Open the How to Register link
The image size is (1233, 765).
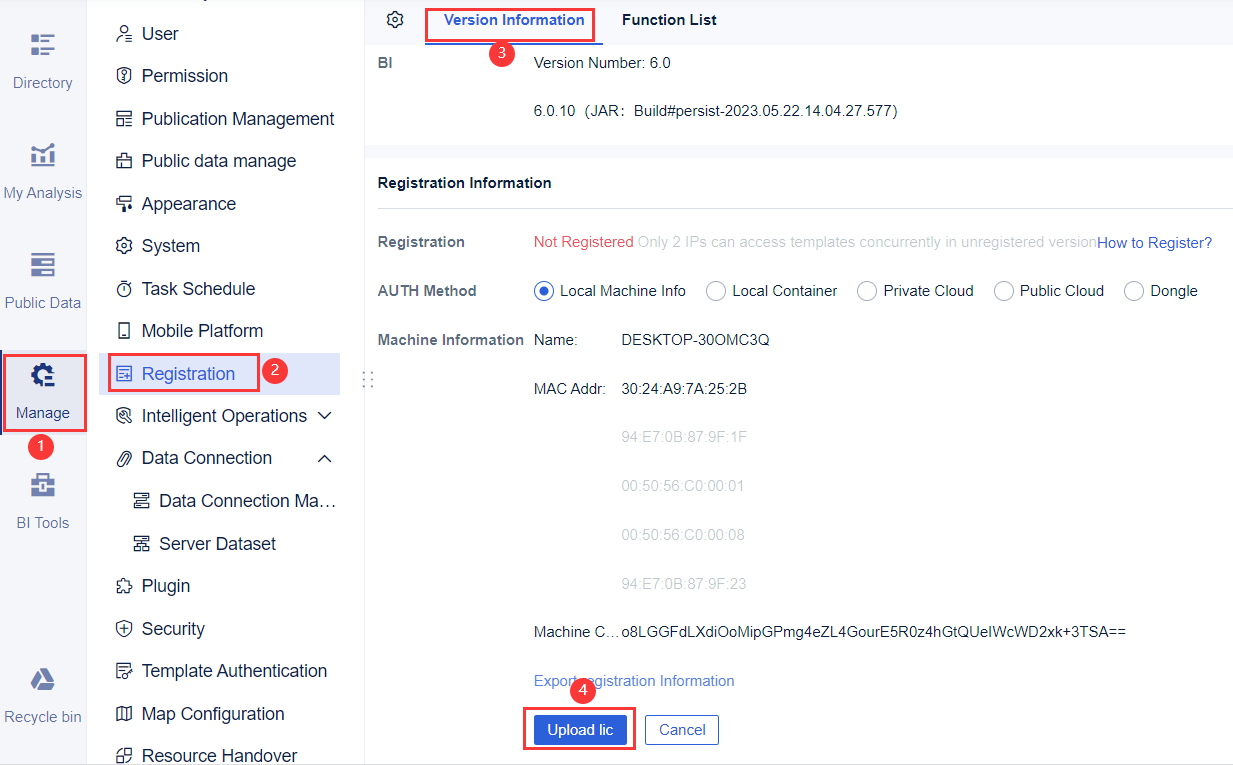click(1153, 242)
